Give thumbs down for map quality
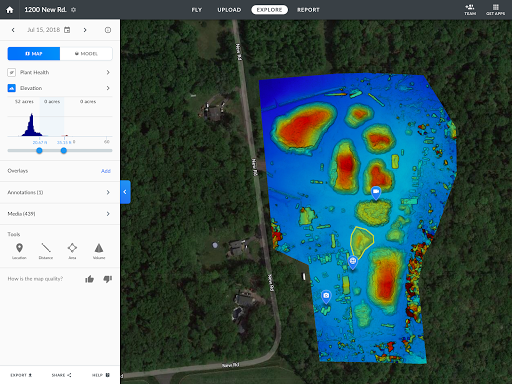The height and width of the screenshot is (384, 512). (108, 279)
